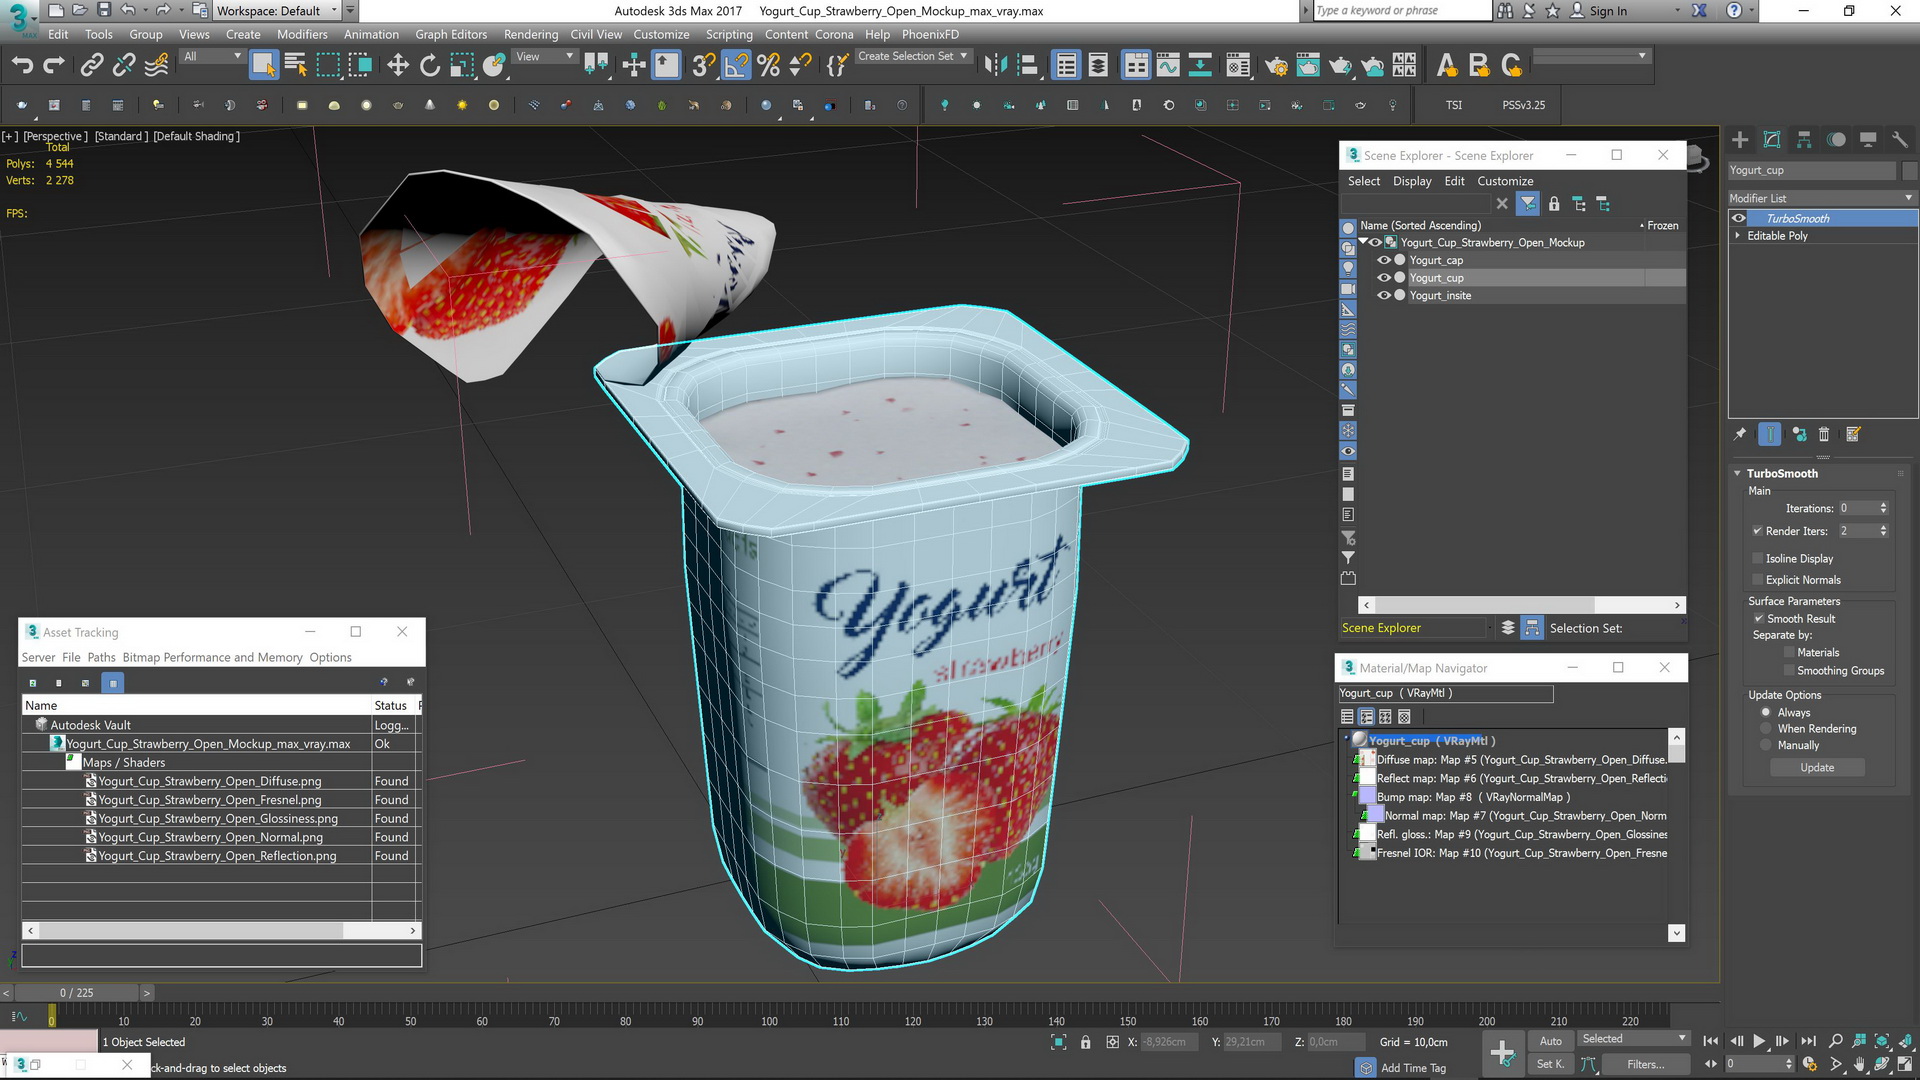Open the View reference coordinate dropdown
This screenshot has height=1080, width=1920.
[x=545, y=57]
